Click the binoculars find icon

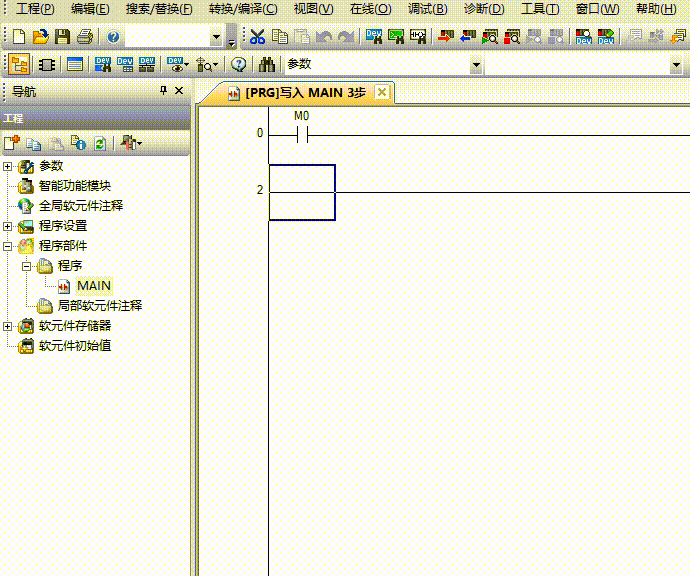267,65
